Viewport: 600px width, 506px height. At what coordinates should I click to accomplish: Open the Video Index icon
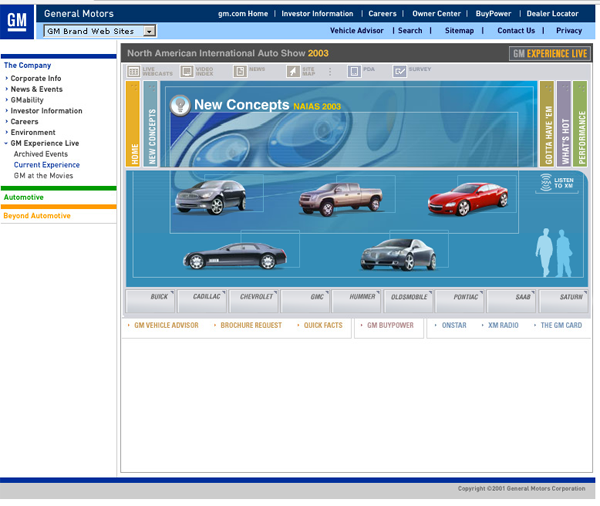pos(187,71)
